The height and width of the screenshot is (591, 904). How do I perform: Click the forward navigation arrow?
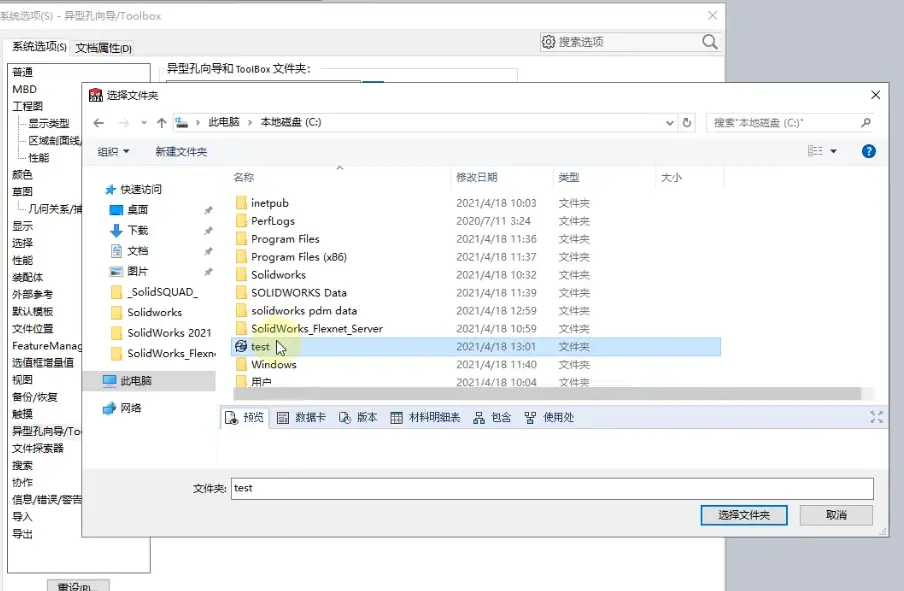click(x=123, y=123)
